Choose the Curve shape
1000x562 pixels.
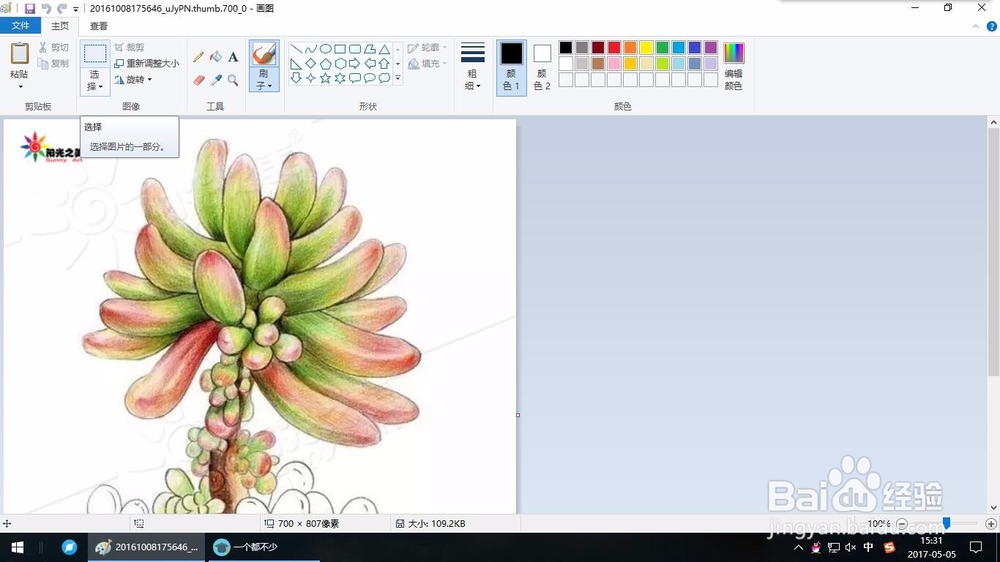[311, 49]
